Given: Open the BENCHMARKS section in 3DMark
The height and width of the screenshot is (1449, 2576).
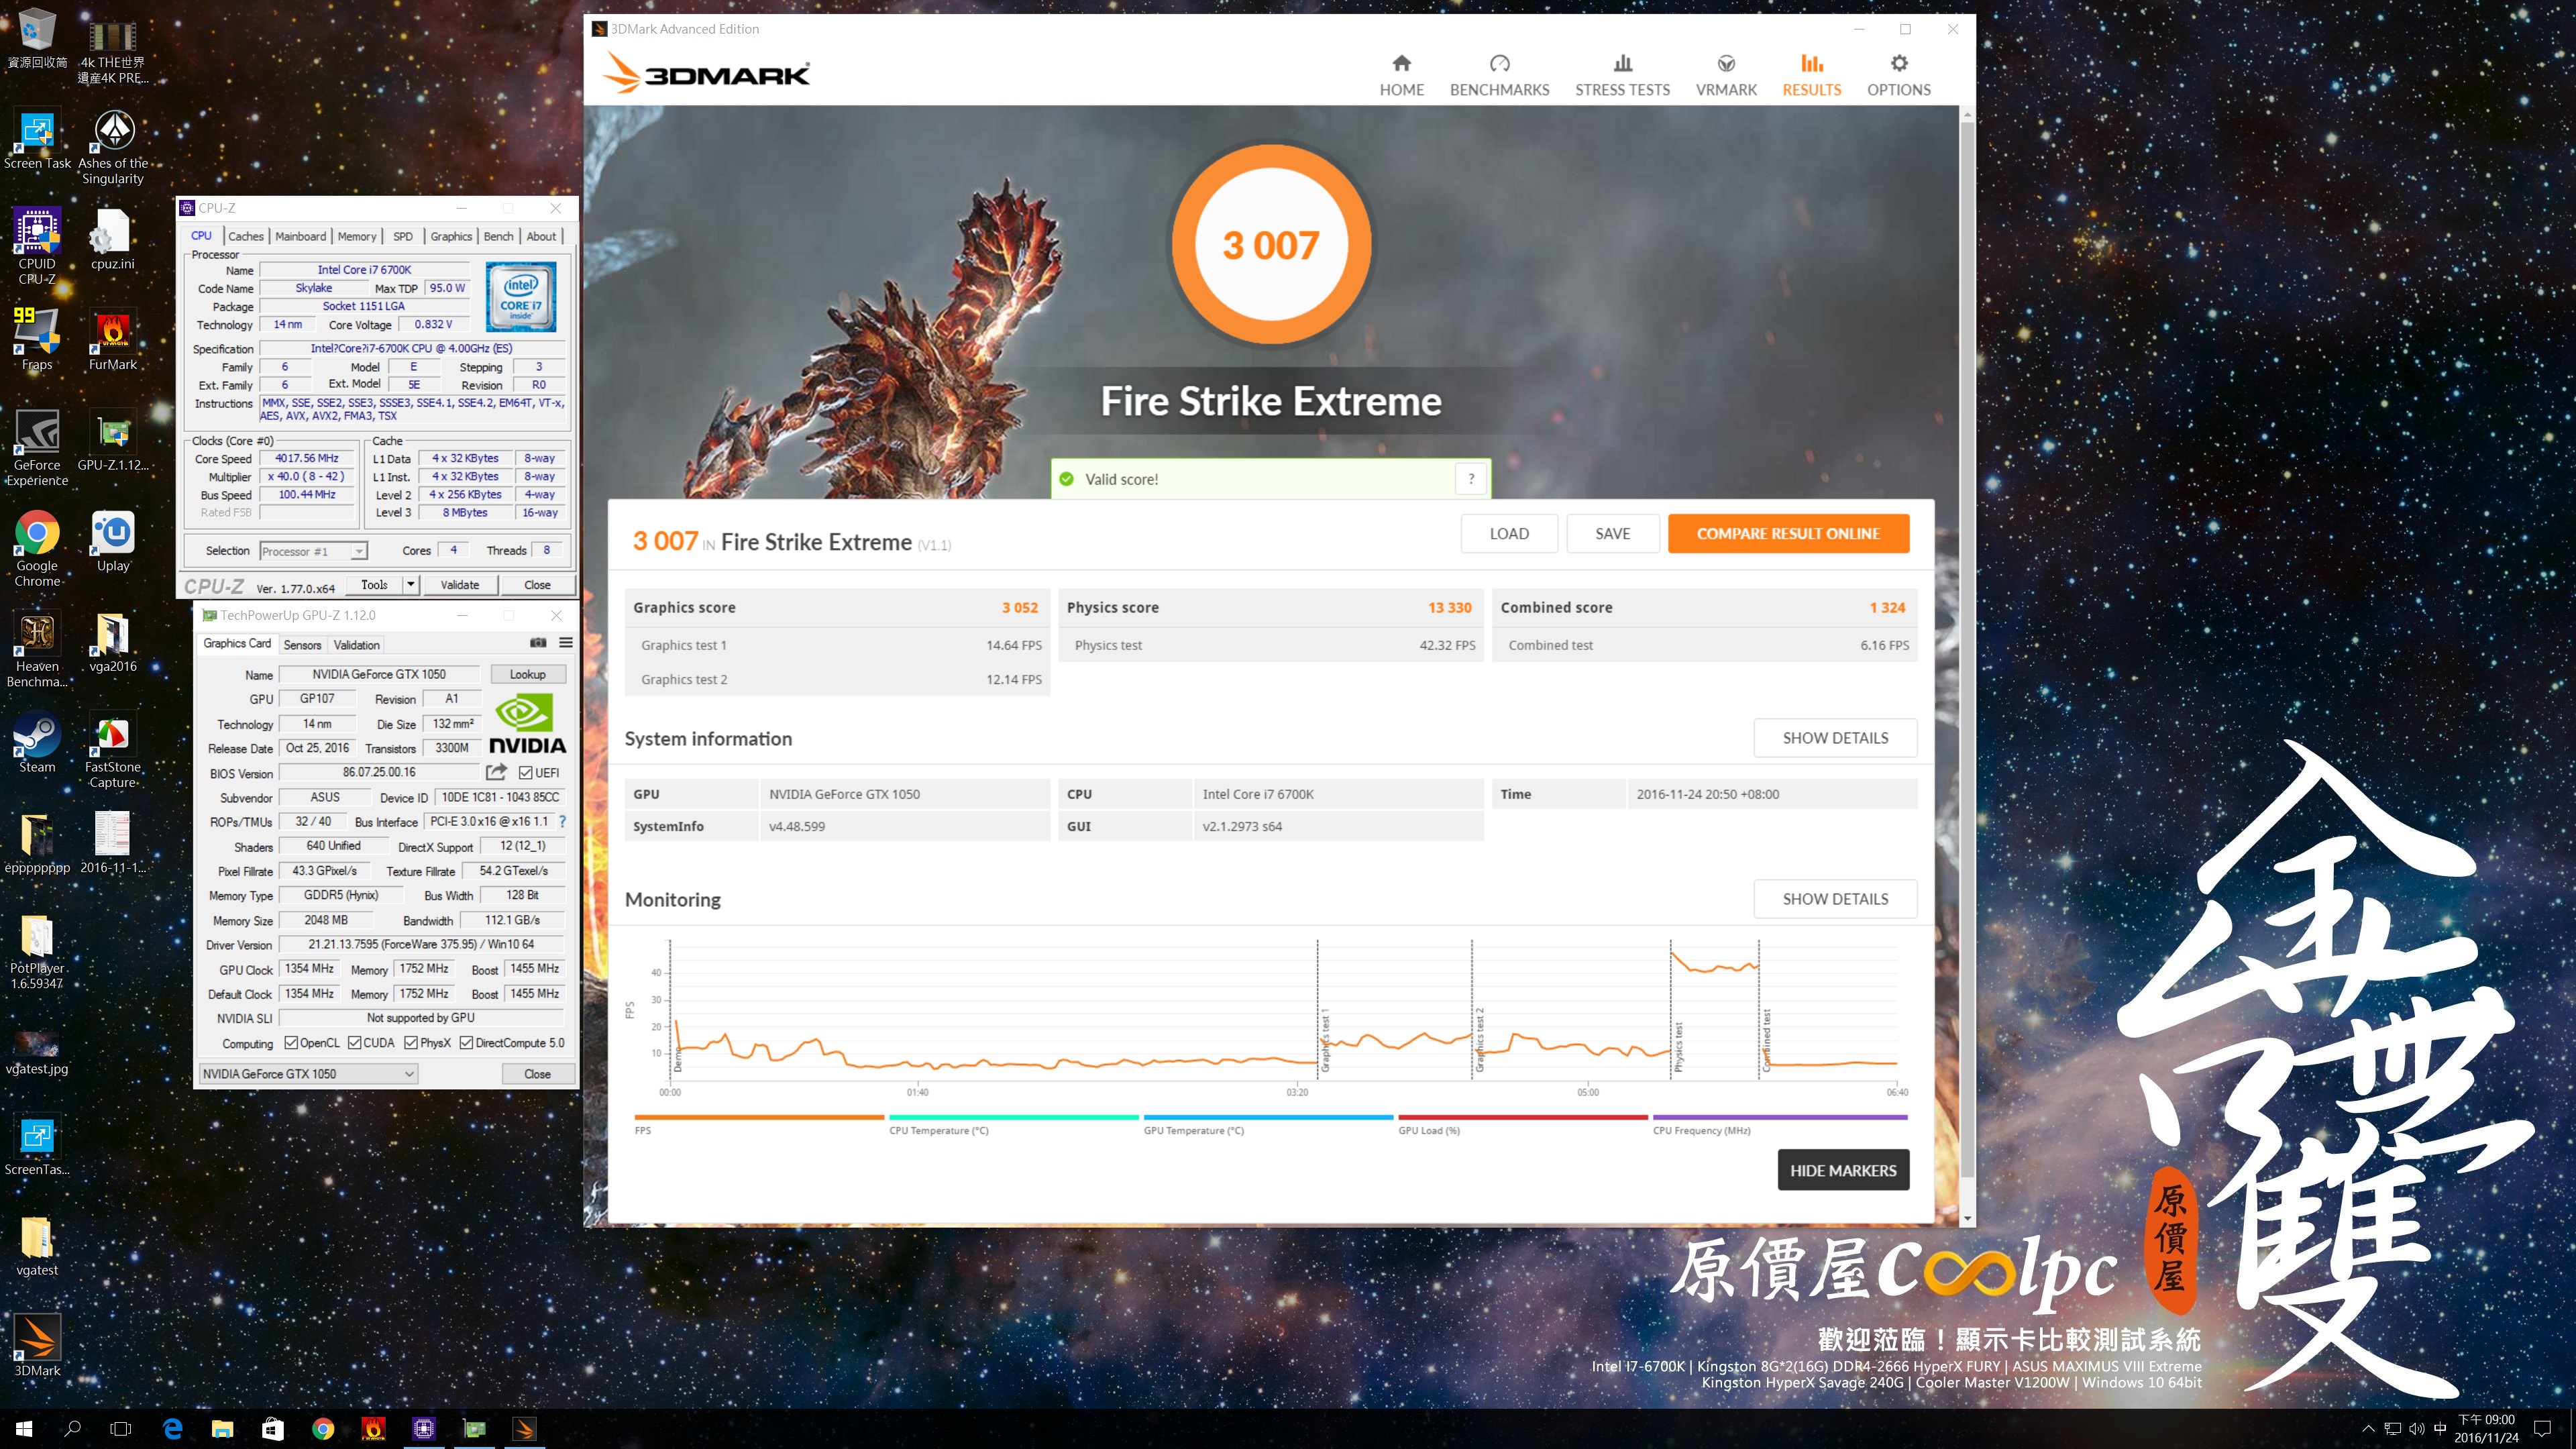Looking at the screenshot, I should coord(1499,75).
